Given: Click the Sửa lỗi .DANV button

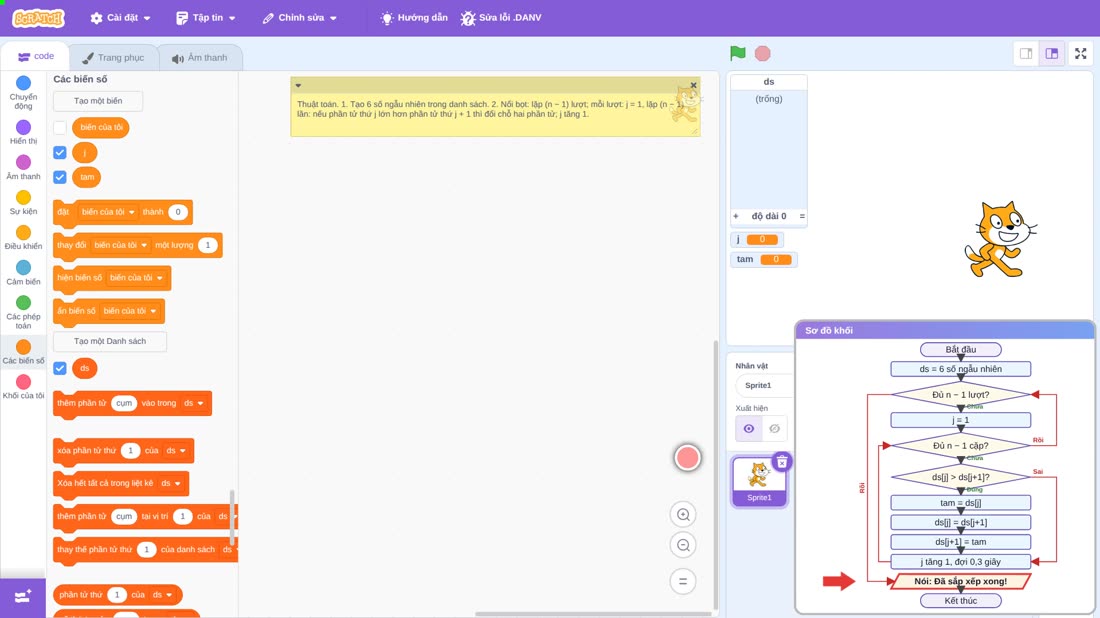Looking at the screenshot, I should [x=501, y=18].
